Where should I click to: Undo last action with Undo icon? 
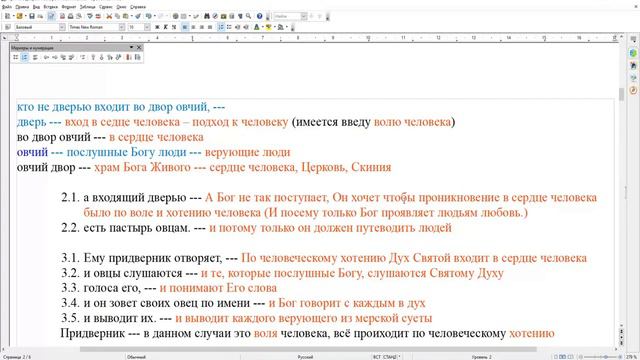148,16
